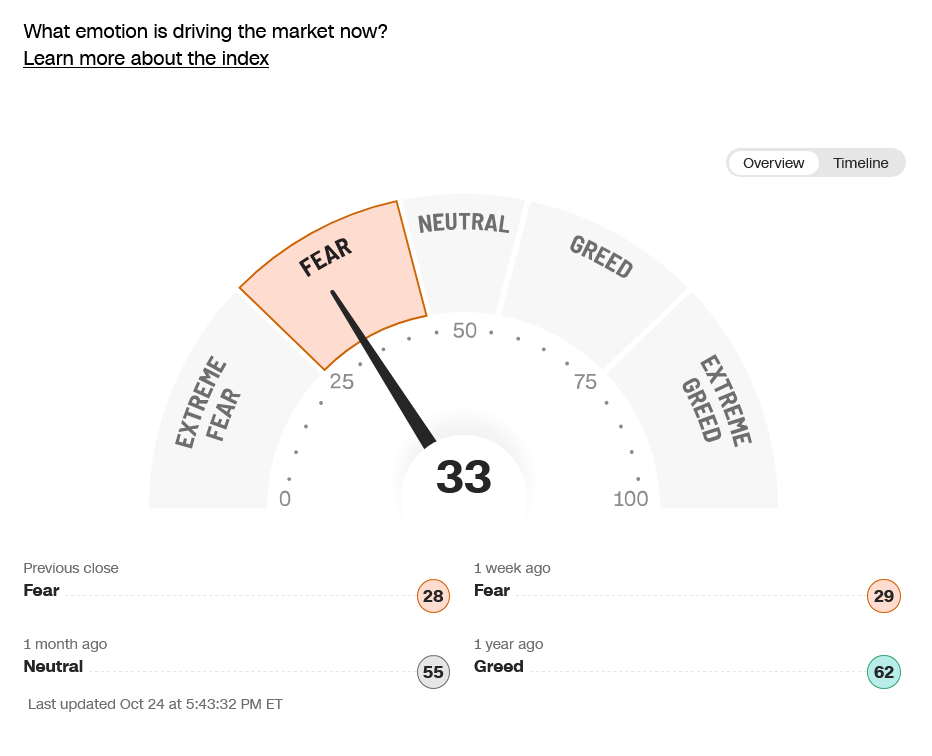Click the 1 month ago badge 55

pyautogui.click(x=433, y=672)
